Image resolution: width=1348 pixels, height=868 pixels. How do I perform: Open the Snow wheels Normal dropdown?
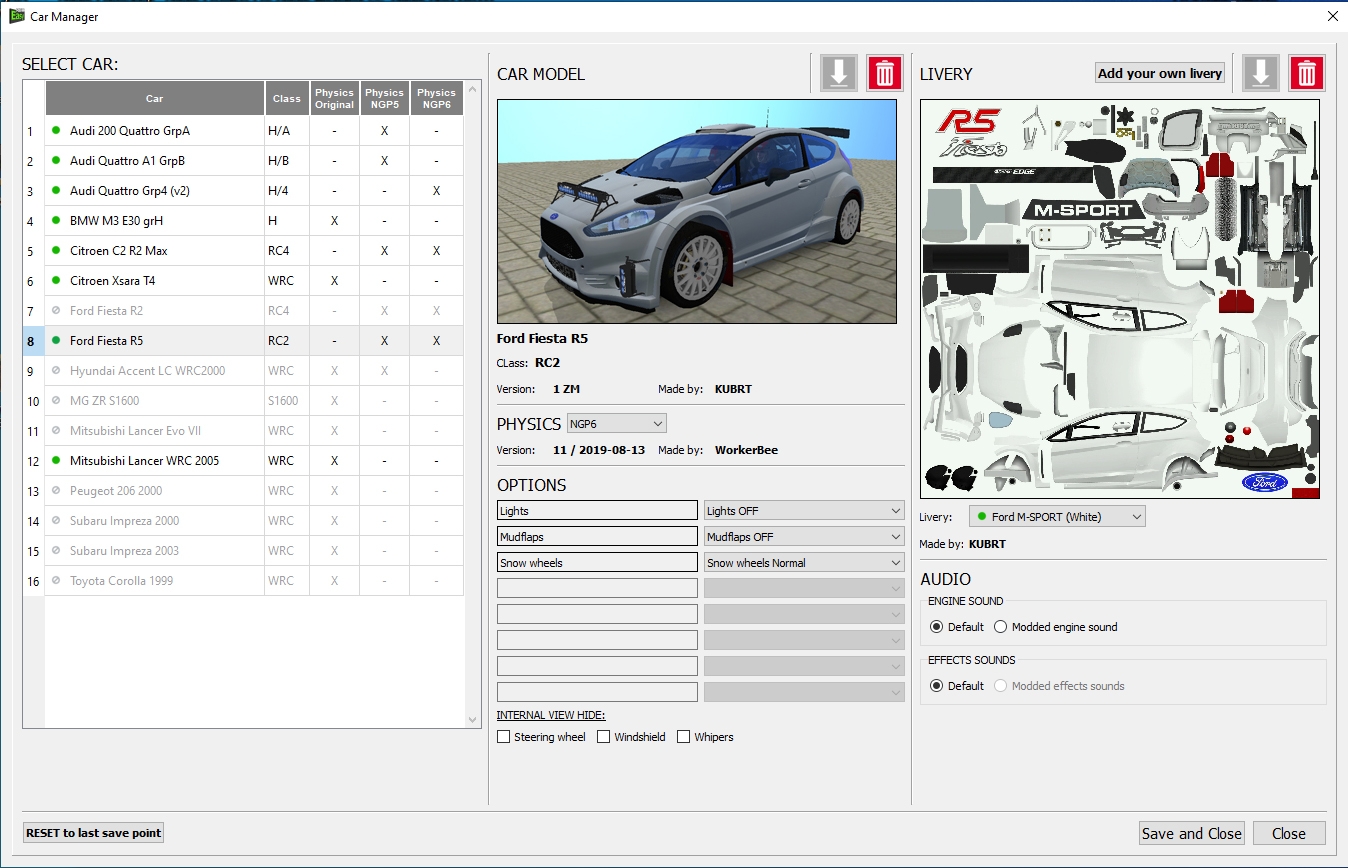pyautogui.click(x=804, y=563)
